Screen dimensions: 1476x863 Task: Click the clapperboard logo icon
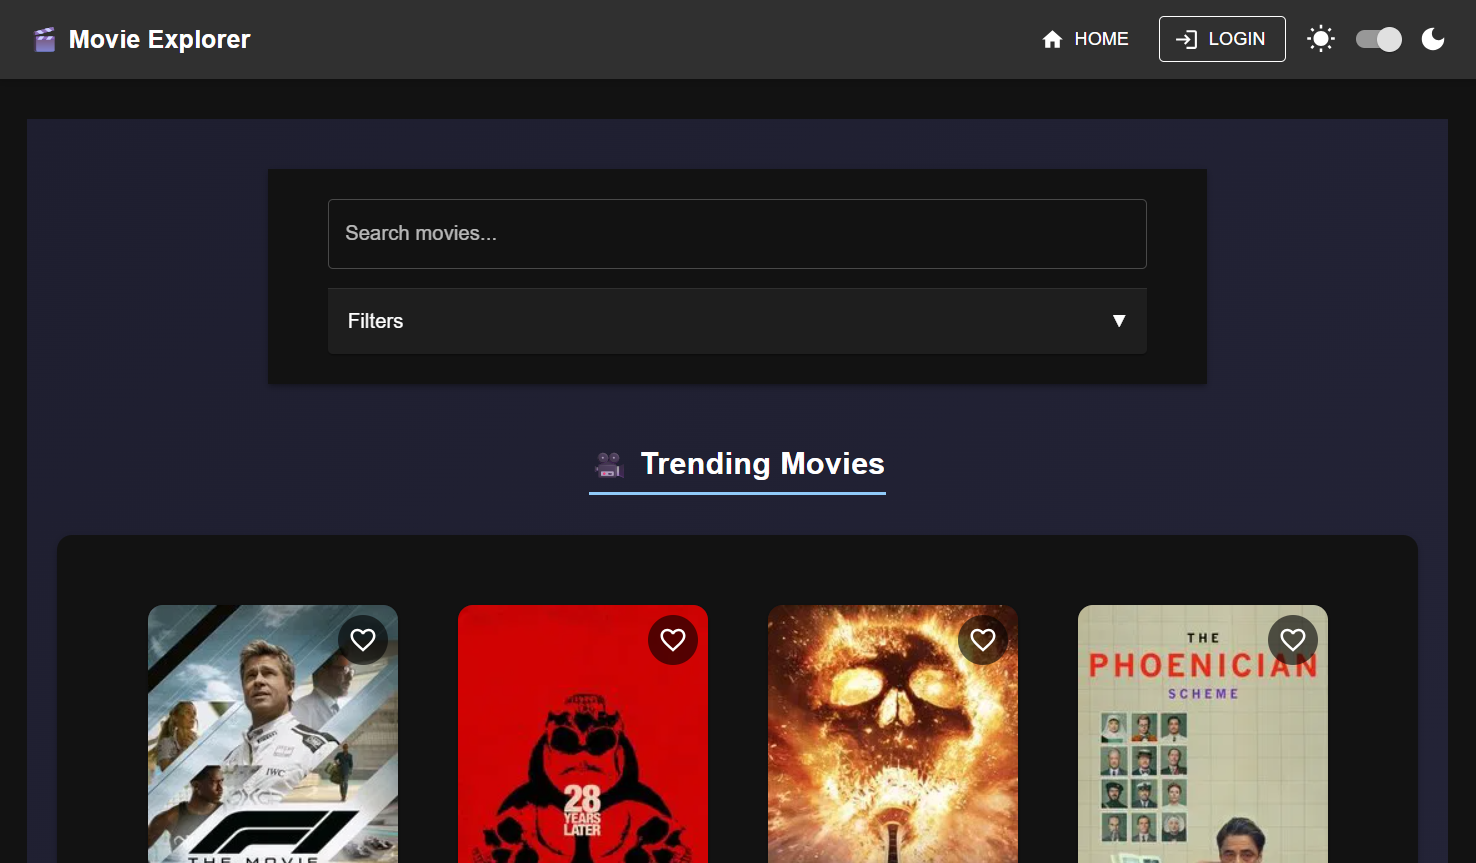coord(44,40)
